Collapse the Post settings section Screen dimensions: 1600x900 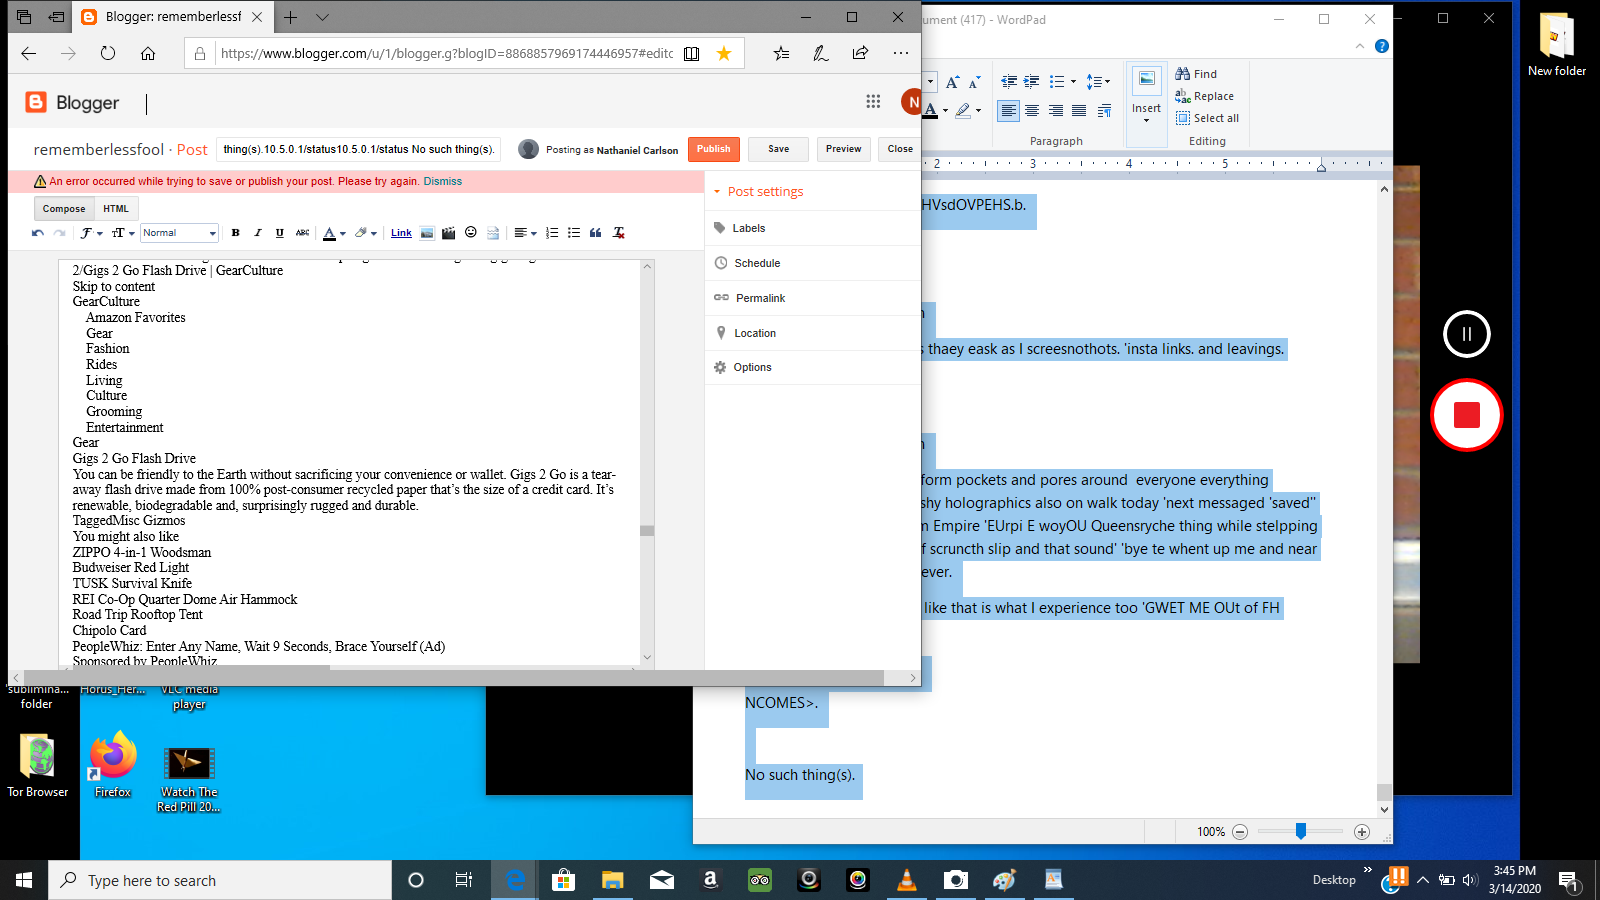click(x=758, y=192)
